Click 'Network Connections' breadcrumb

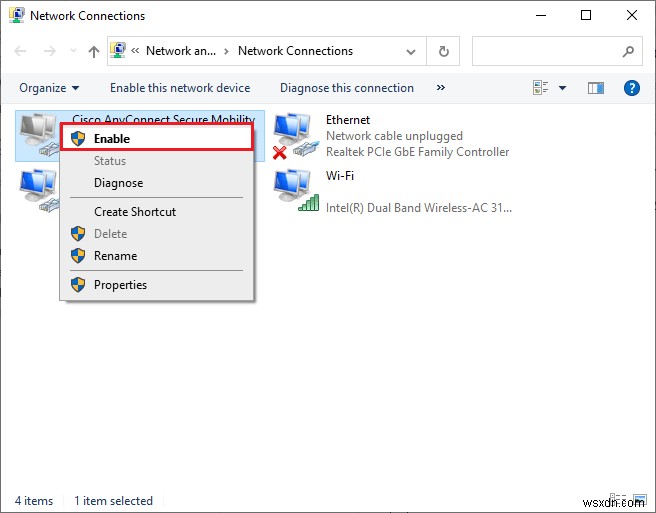pos(295,51)
